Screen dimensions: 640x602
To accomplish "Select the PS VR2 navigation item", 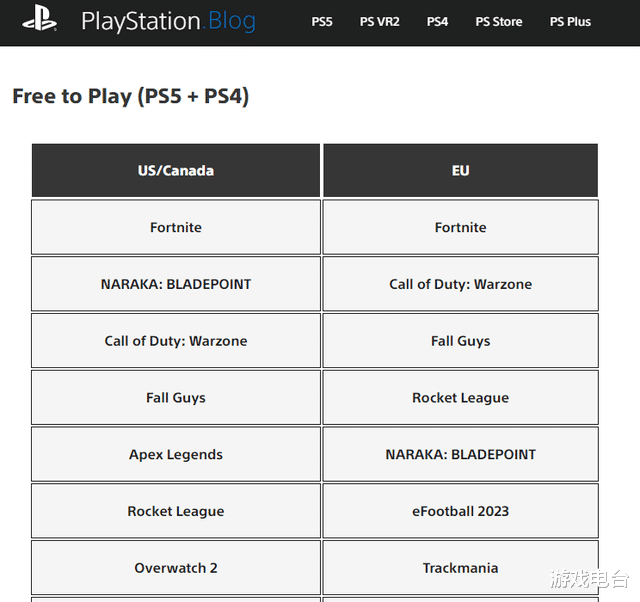I will [379, 22].
